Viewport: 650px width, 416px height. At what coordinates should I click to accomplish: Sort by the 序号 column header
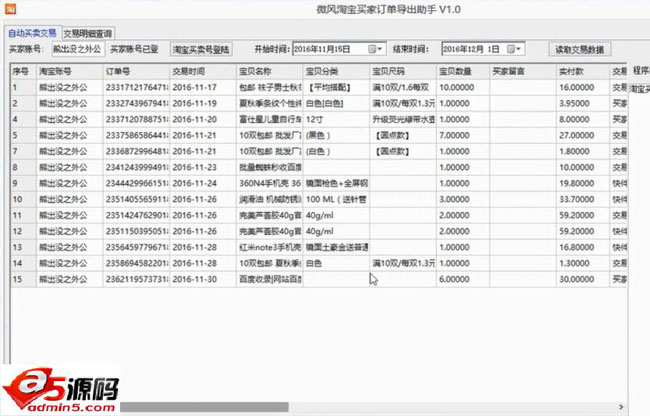(x=23, y=71)
